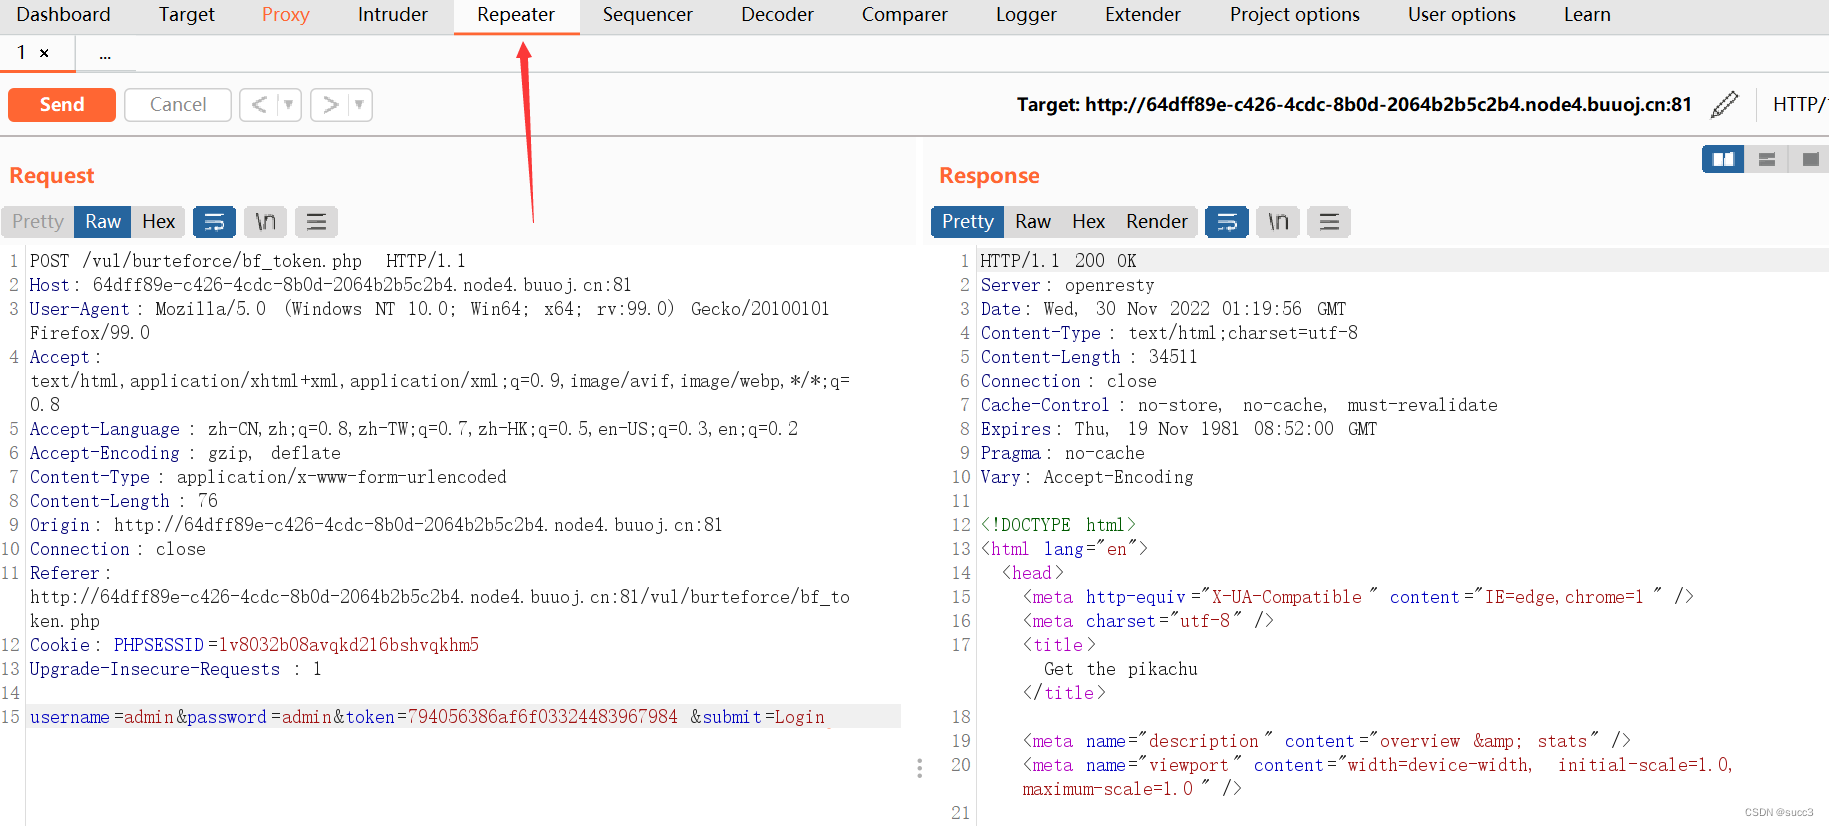1829x826 pixels.
Task: Select the Repeater tab
Action: (516, 15)
